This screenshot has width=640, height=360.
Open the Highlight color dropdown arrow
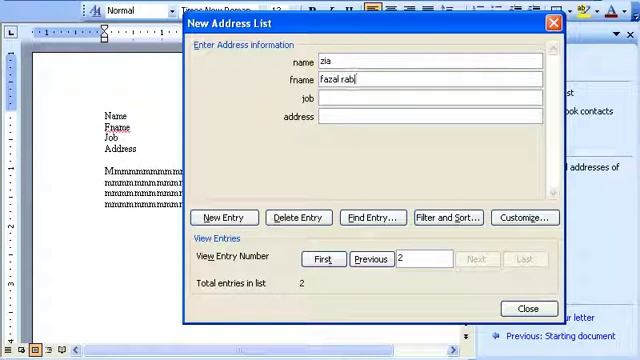pos(597,11)
